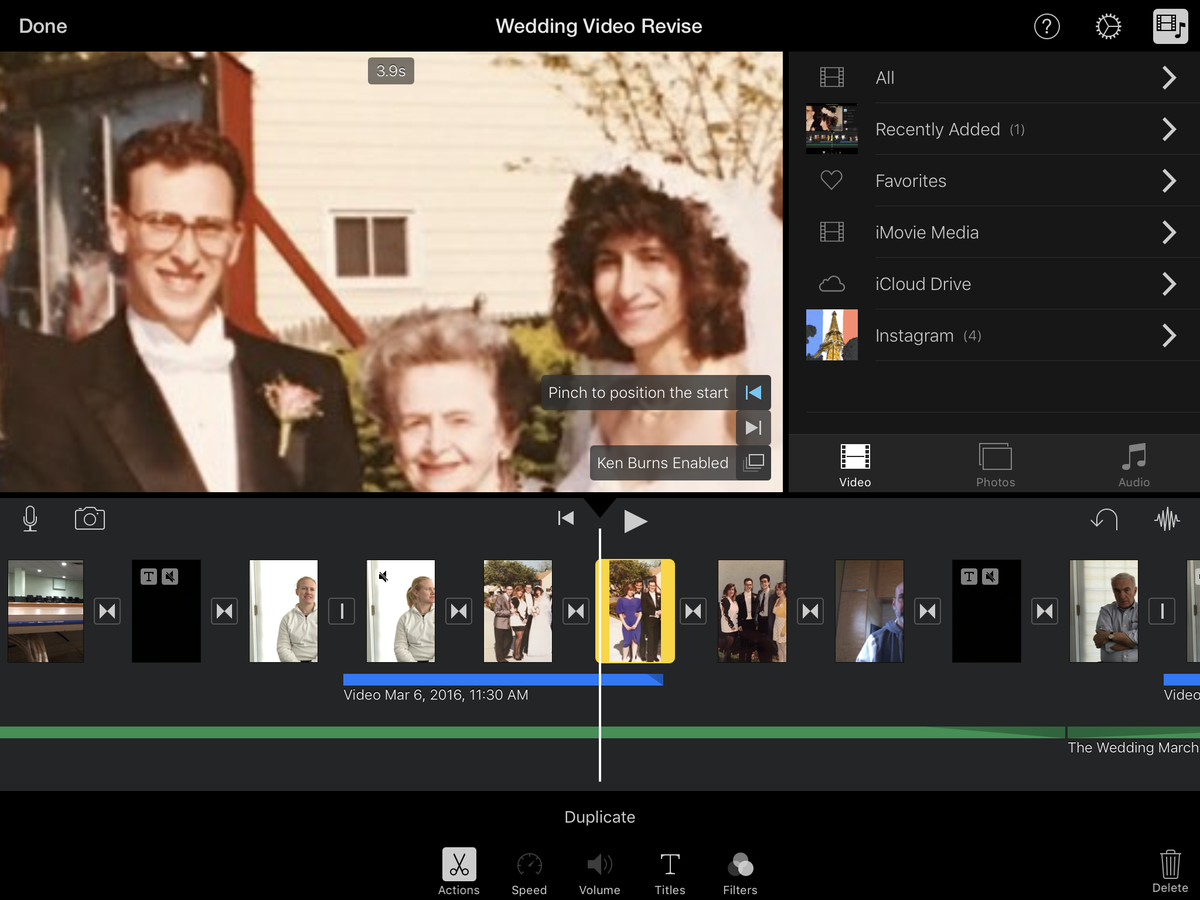Open project settings gear icon
This screenshot has height=900, width=1200.
[x=1108, y=27]
